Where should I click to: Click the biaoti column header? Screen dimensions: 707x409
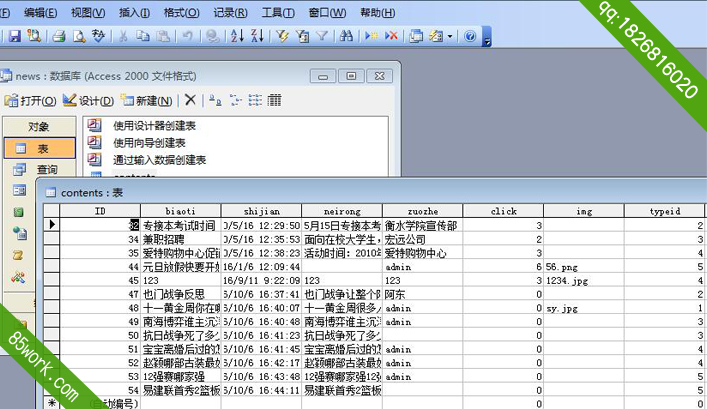(x=181, y=211)
